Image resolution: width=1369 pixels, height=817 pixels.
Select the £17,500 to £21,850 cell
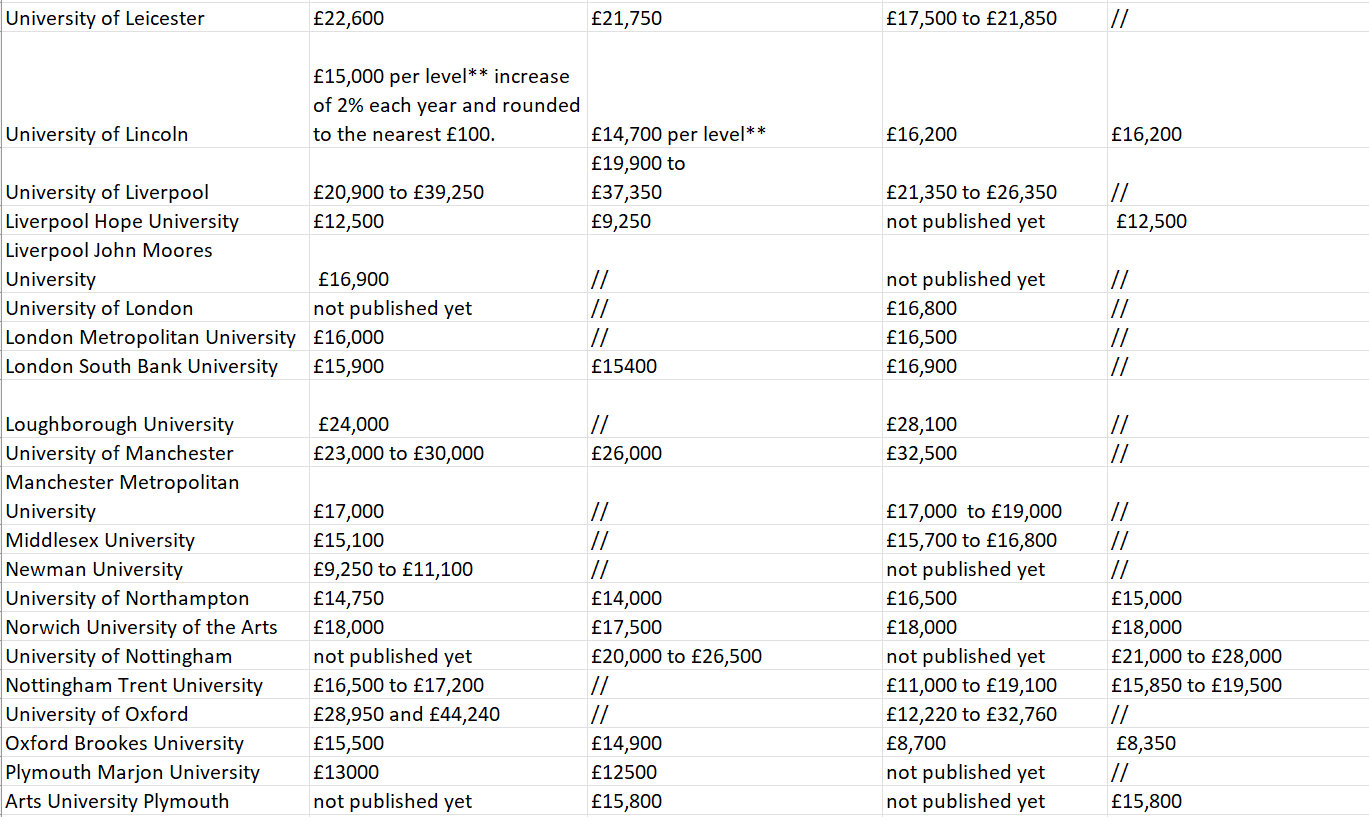click(971, 18)
